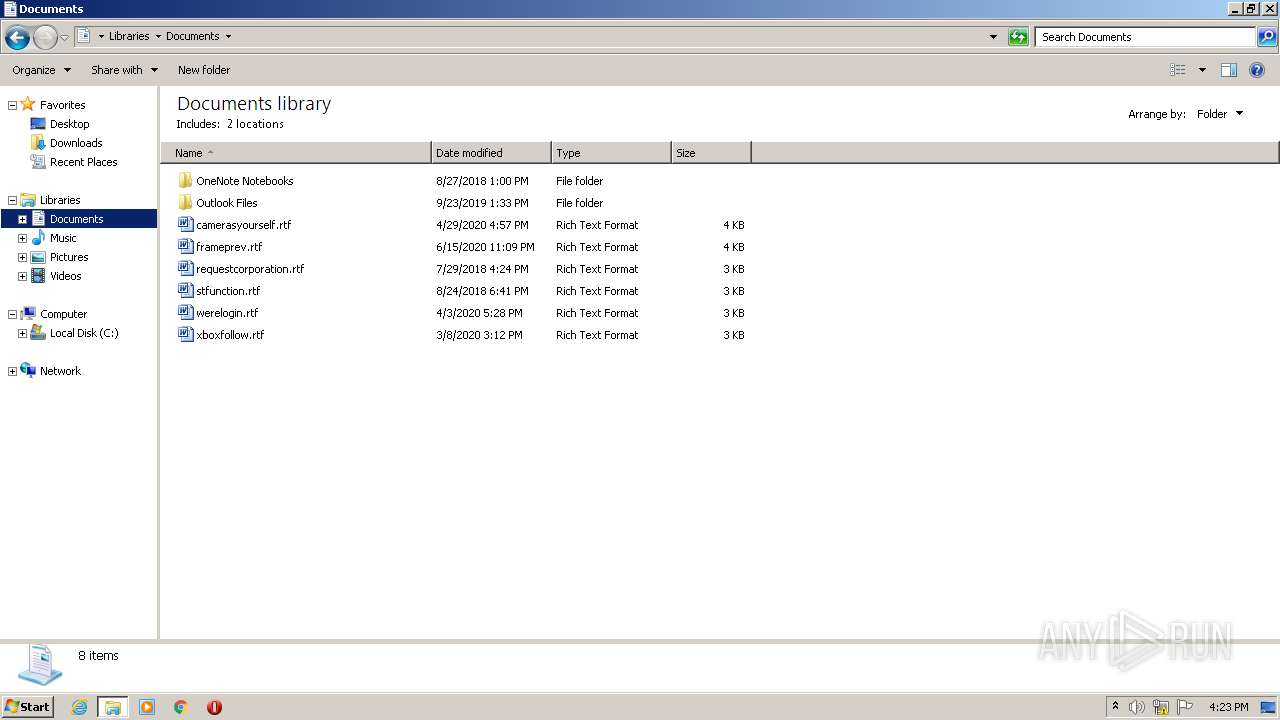The width and height of the screenshot is (1280, 720).
Task: Select the xboxfollow.rtf file icon
Action: 185,335
